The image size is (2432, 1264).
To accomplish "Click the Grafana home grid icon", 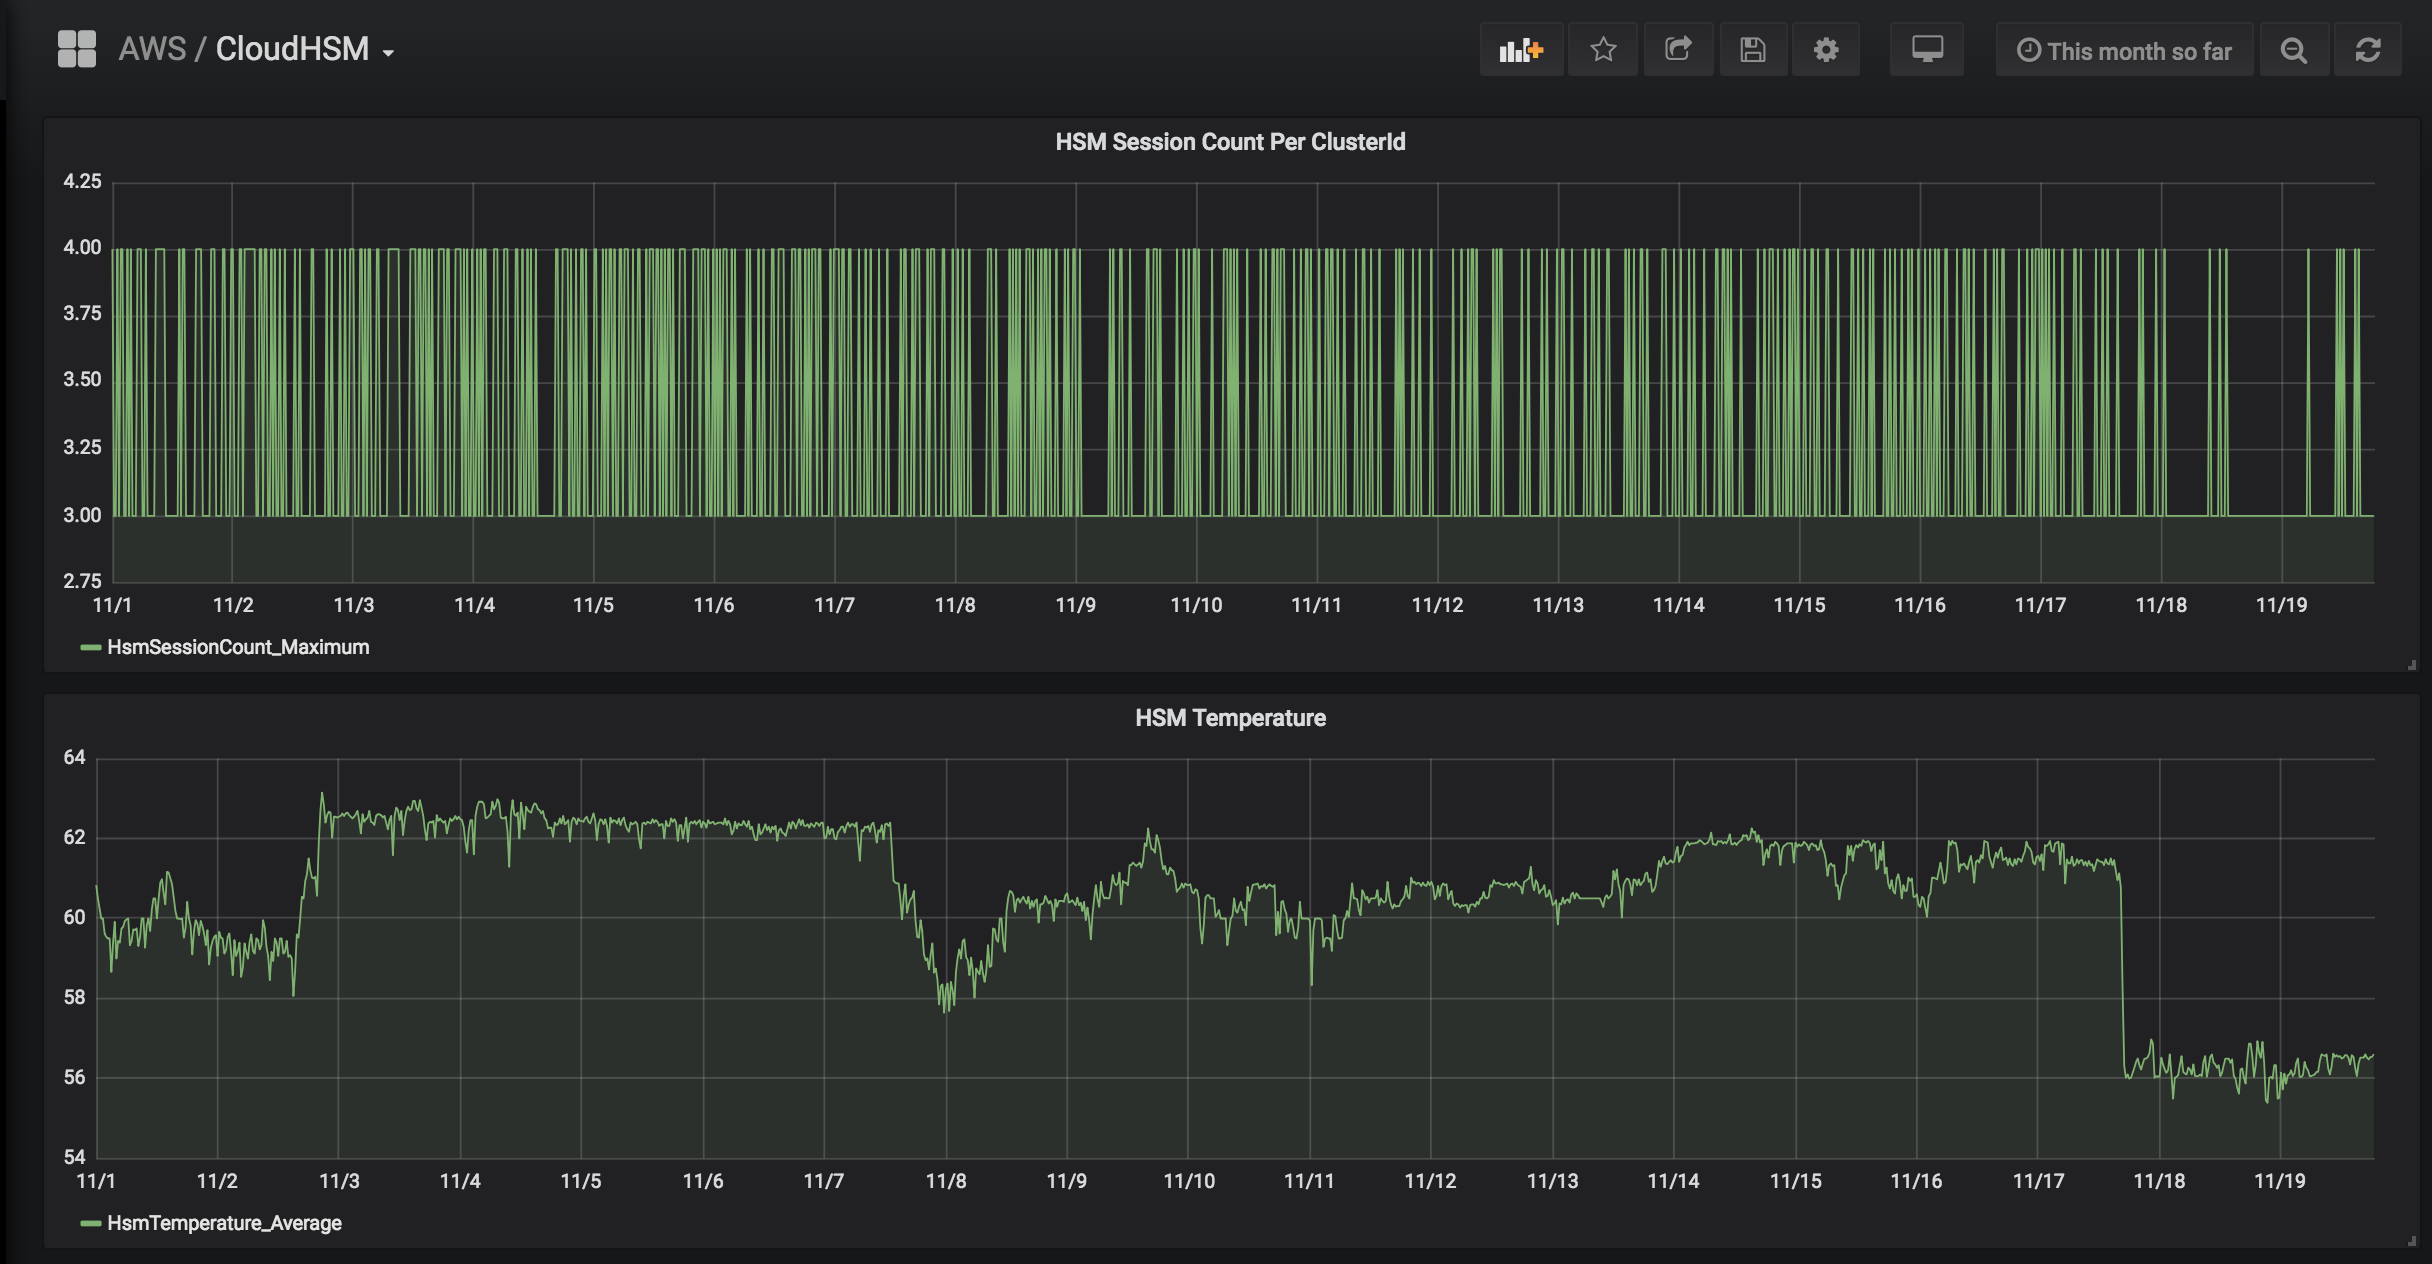I will tap(77, 49).
